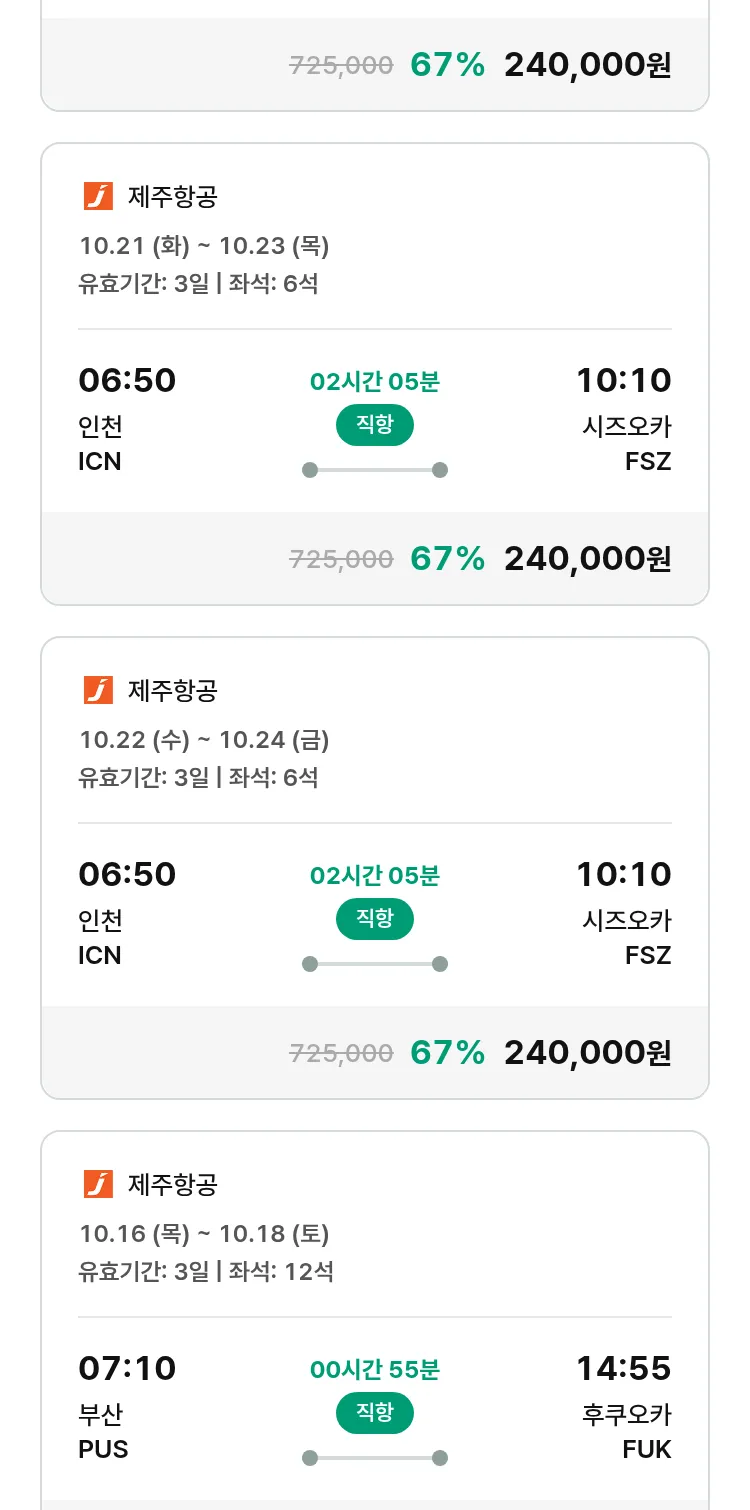Select Jeju Air logo on the Busan–Fukuoka card
Screen dimensions: 750x1510
click(x=98, y=1185)
